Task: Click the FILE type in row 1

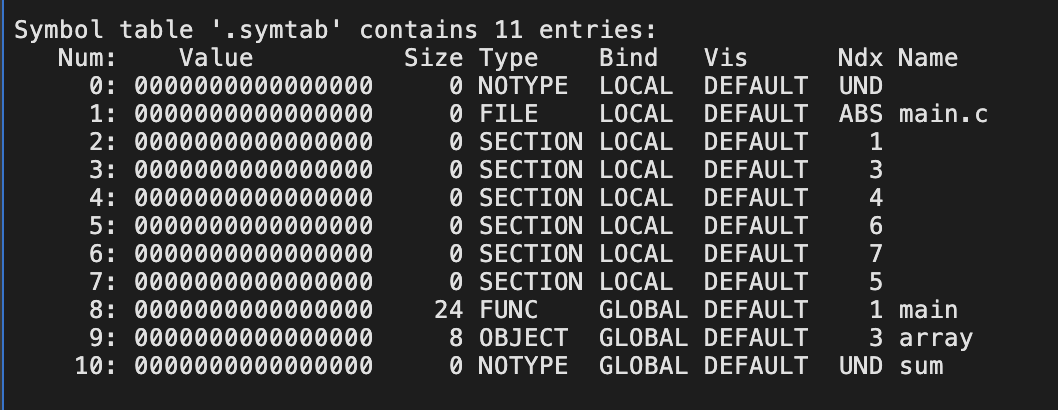Action: pos(509,113)
